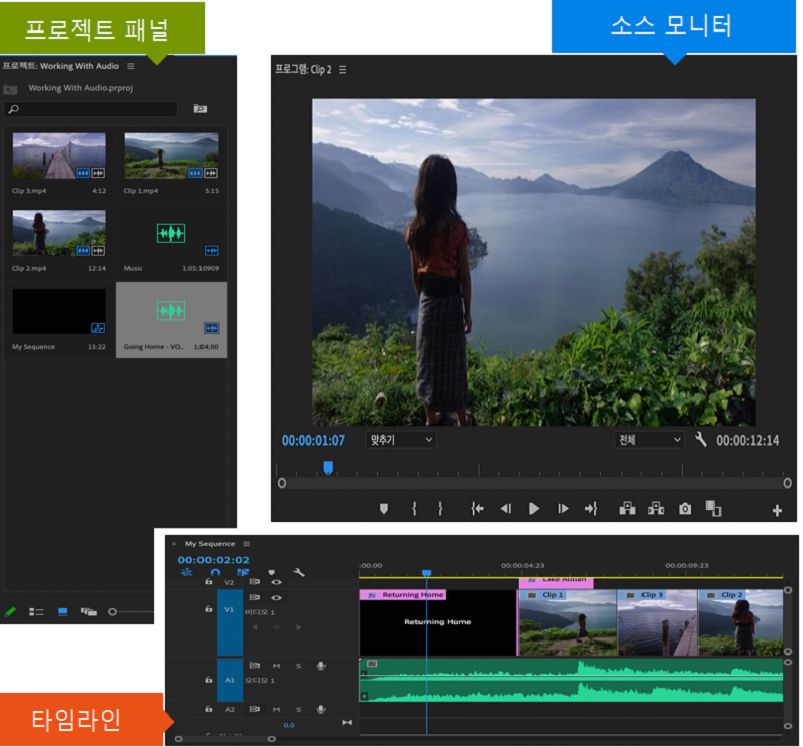Click the timeline timecode 00:00:02:02

click(x=214, y=560)
